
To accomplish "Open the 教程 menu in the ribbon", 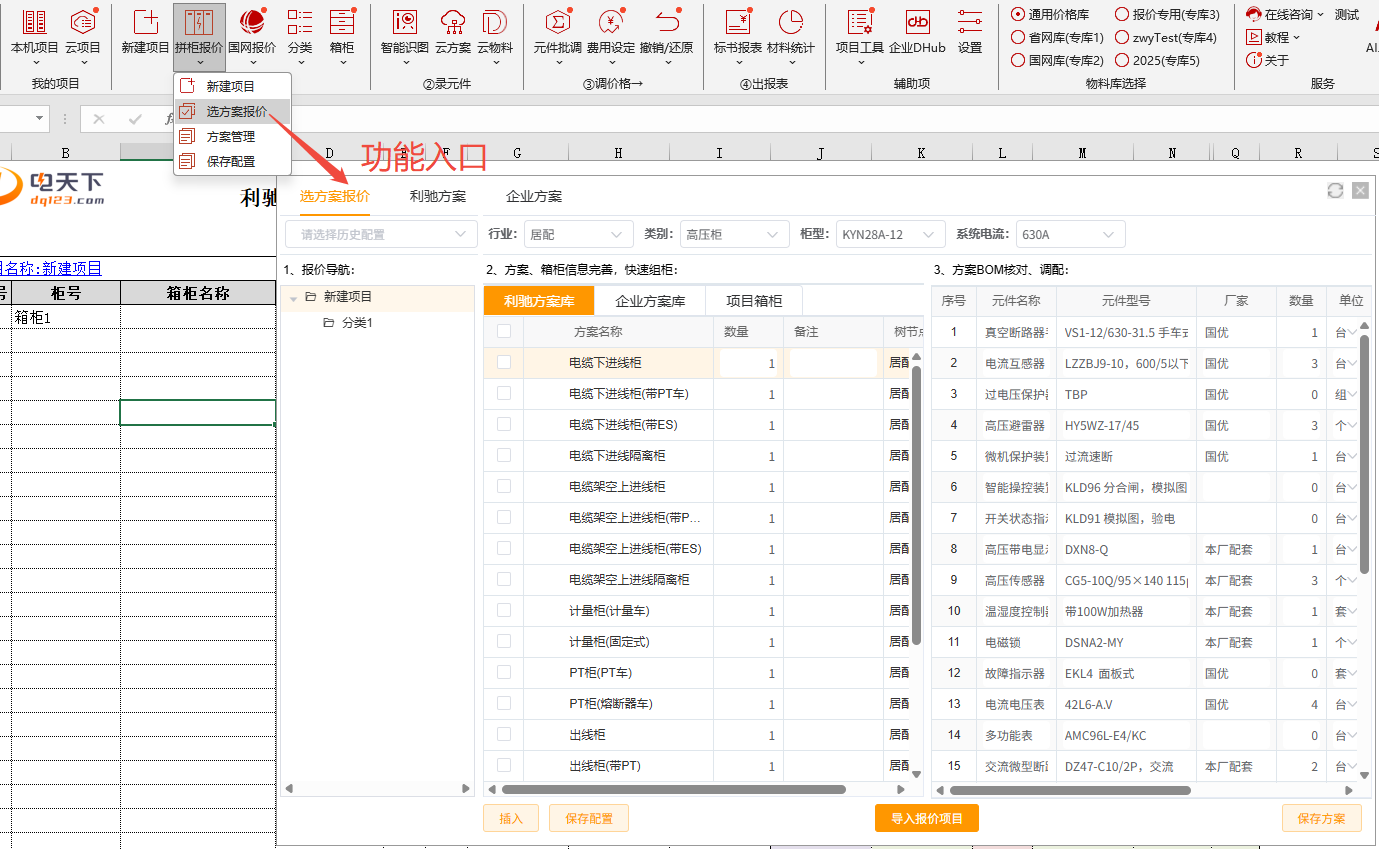I will pos(1273,37).
